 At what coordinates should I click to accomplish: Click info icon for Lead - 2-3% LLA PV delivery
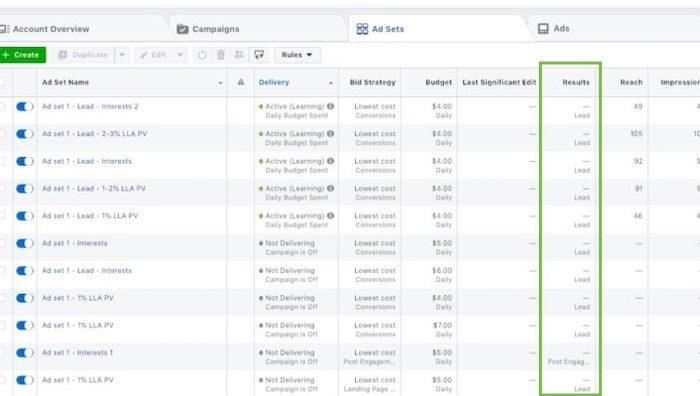tap(330, 133)
